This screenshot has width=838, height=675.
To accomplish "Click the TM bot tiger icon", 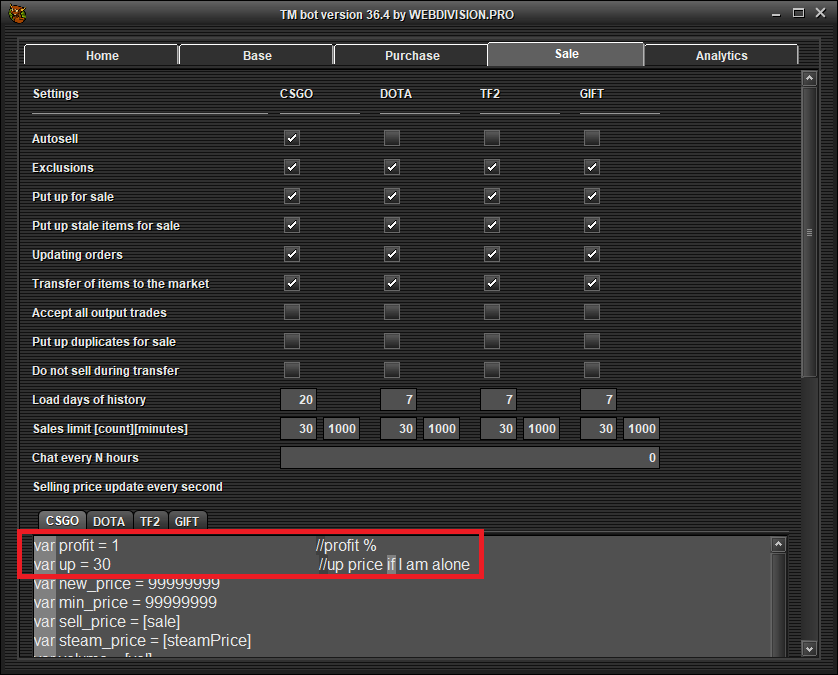I will [x=17, y=14].
